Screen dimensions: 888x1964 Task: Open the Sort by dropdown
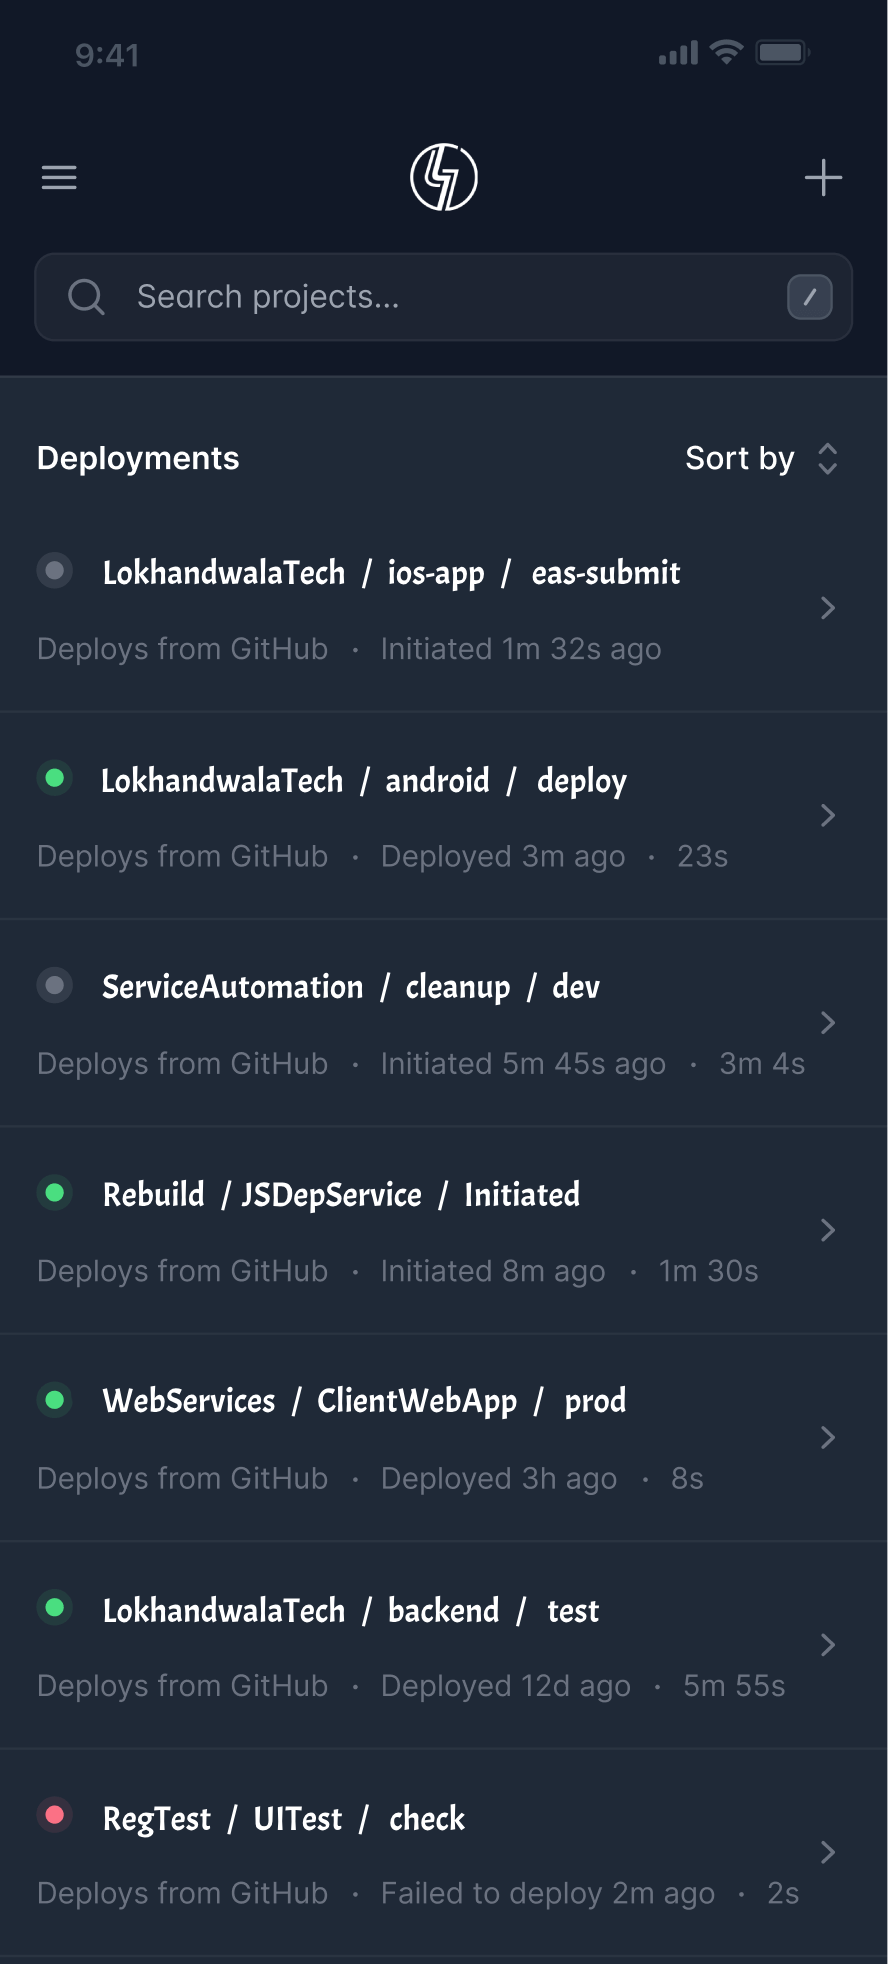tap(761, 459)
